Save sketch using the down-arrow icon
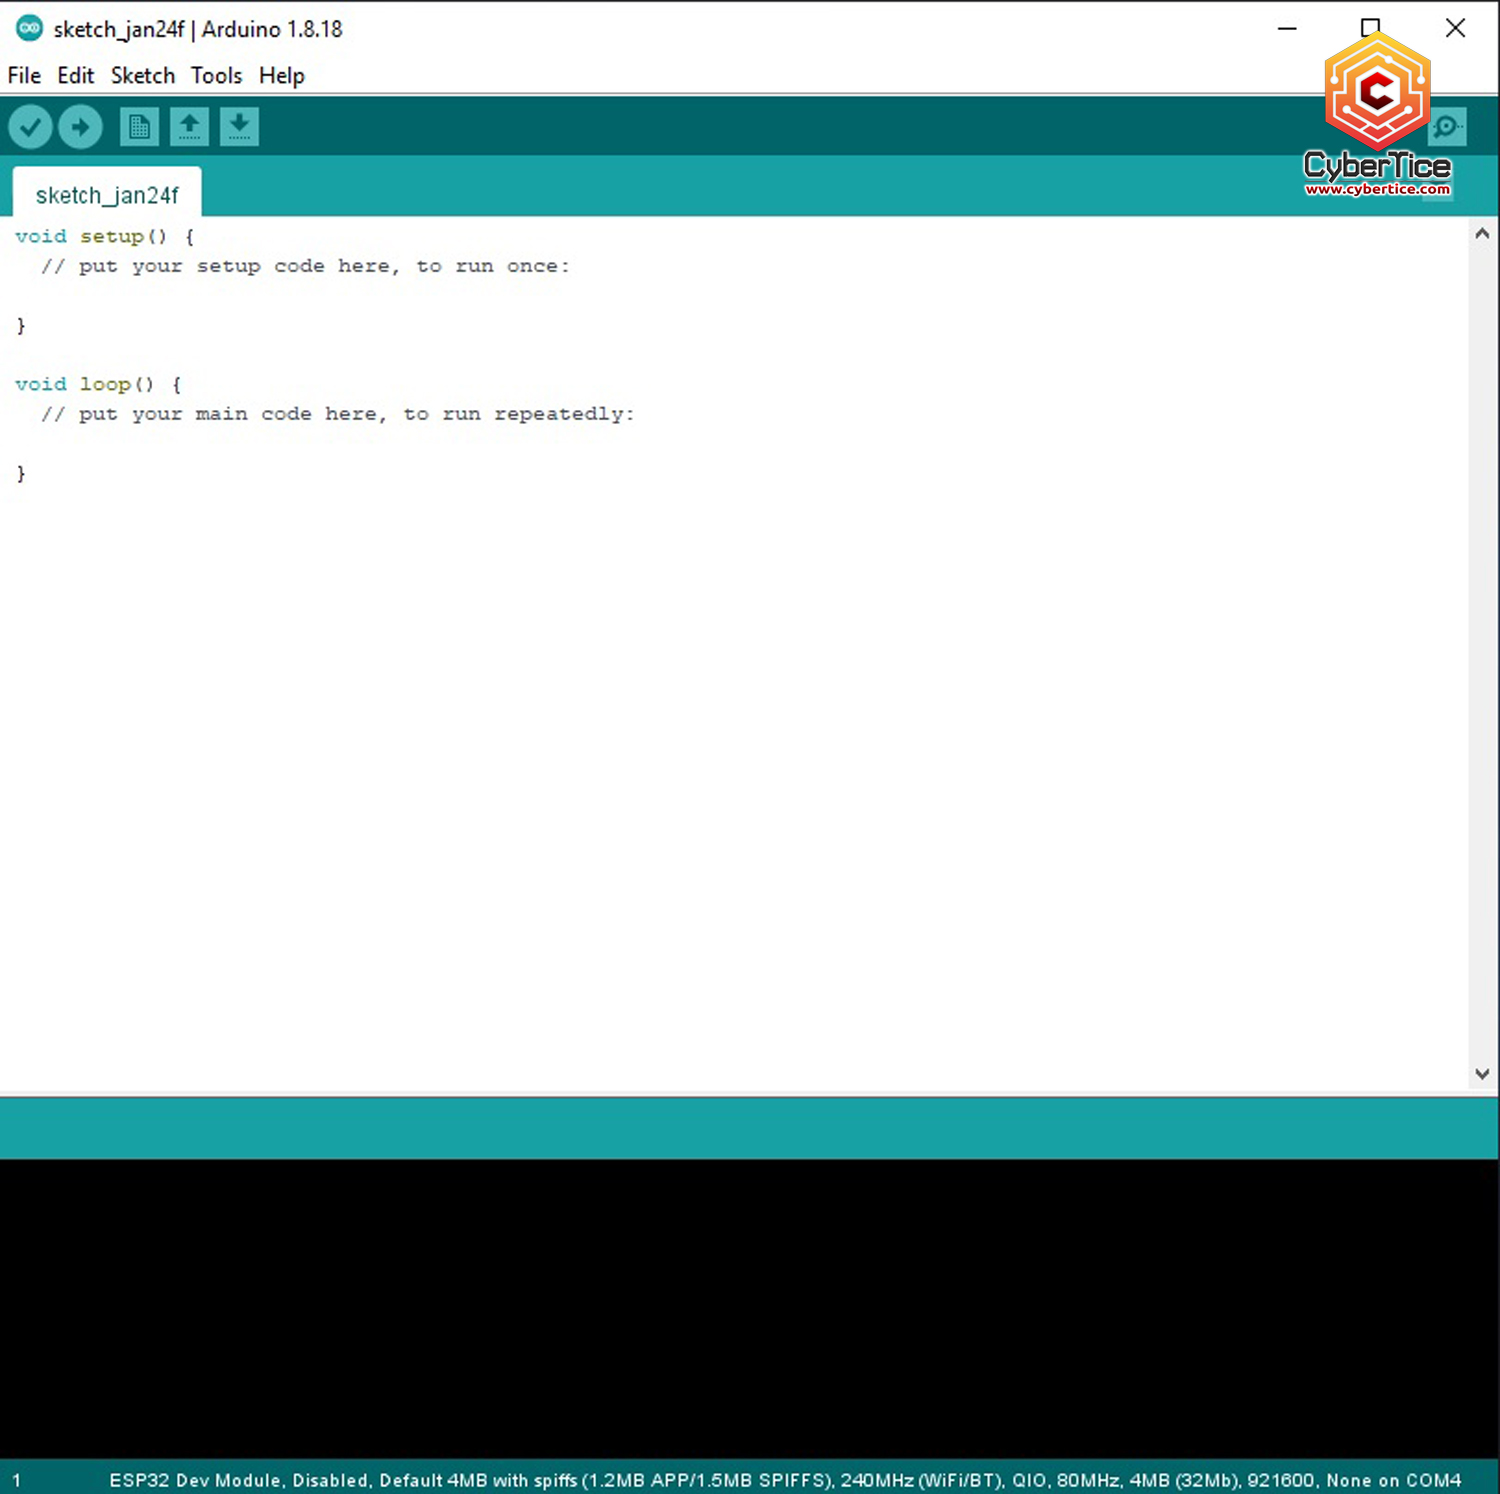Screen dimensions: 1500x1494 coord(239,127)
